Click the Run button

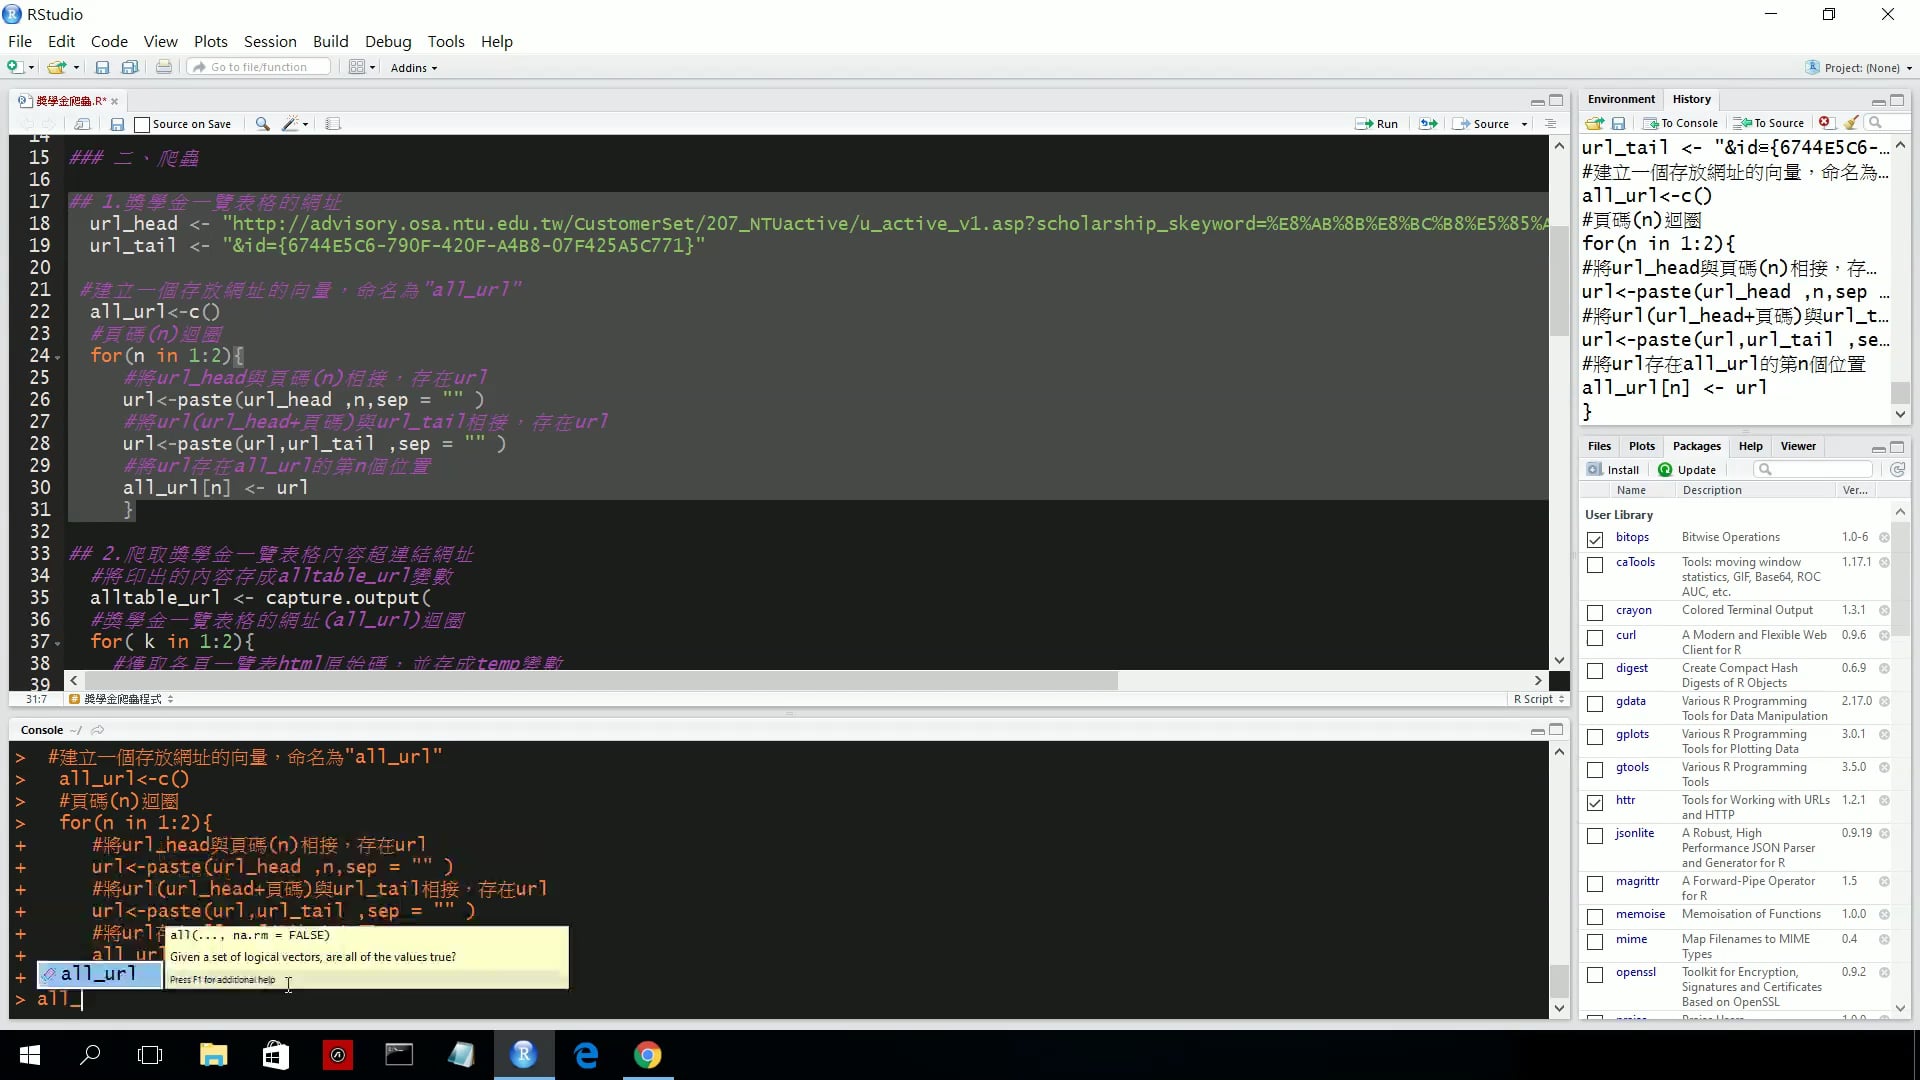1376,124
